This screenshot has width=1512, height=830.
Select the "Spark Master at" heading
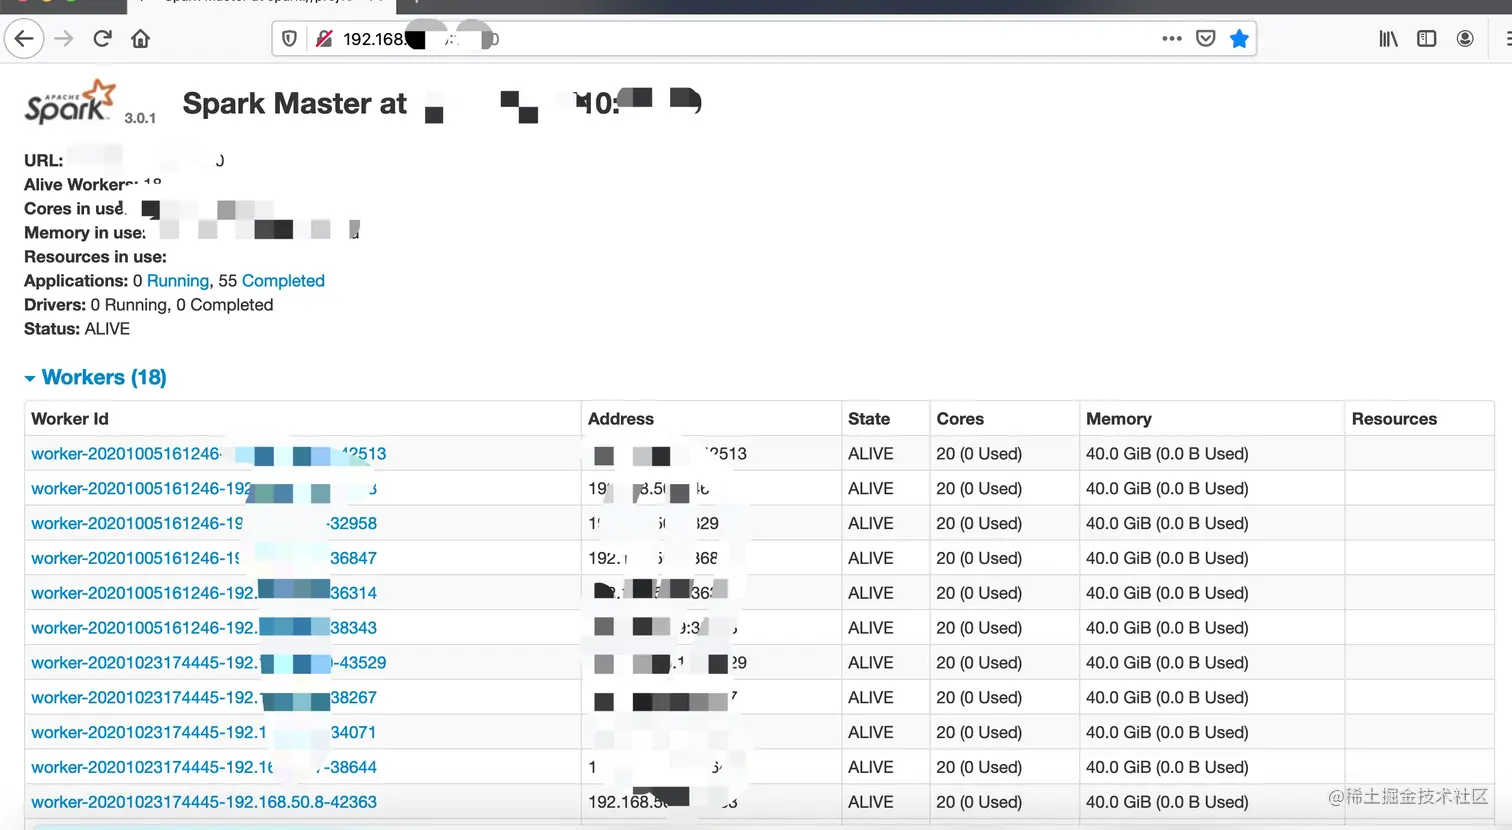[295, 104]
